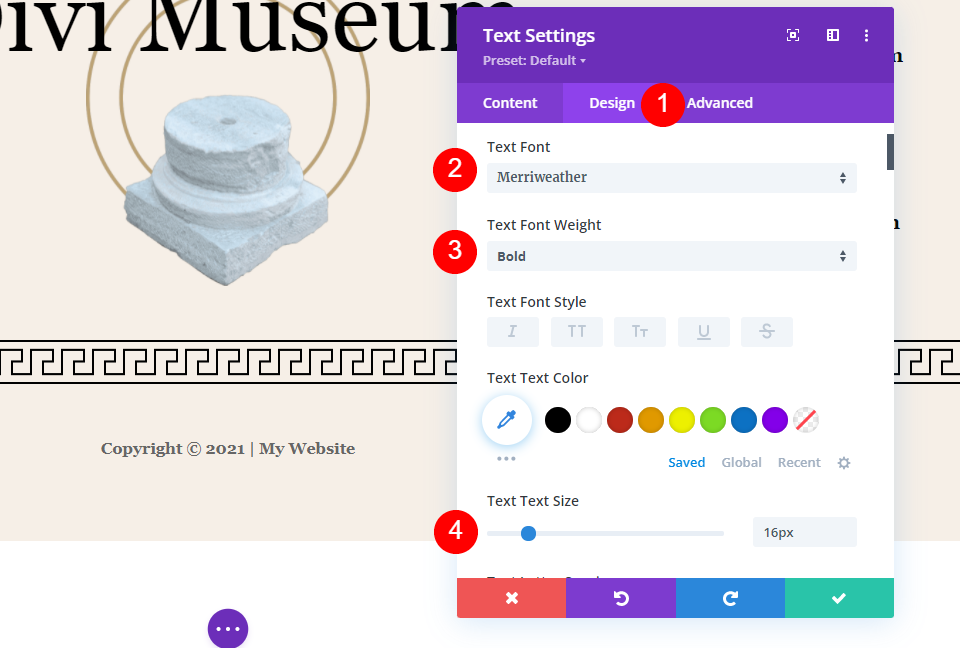Select the green color swatch
This screenshot has width=960, height=648.
[713, 420]
